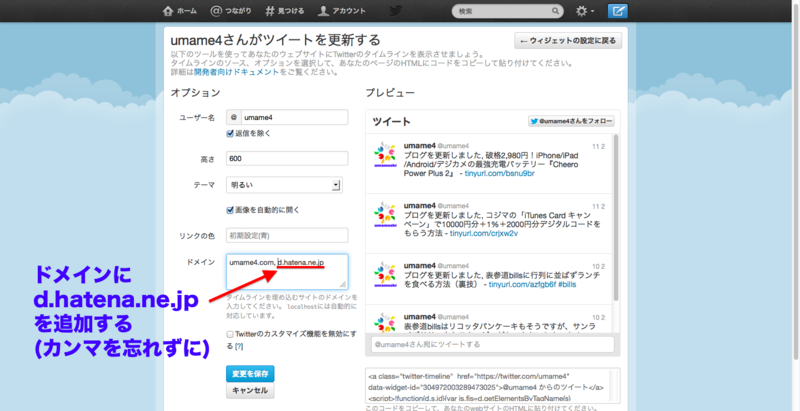This screenshot has width=800, height=411.
Task: Click the avatar of the iTunes Card tweet
Action: 384,215
